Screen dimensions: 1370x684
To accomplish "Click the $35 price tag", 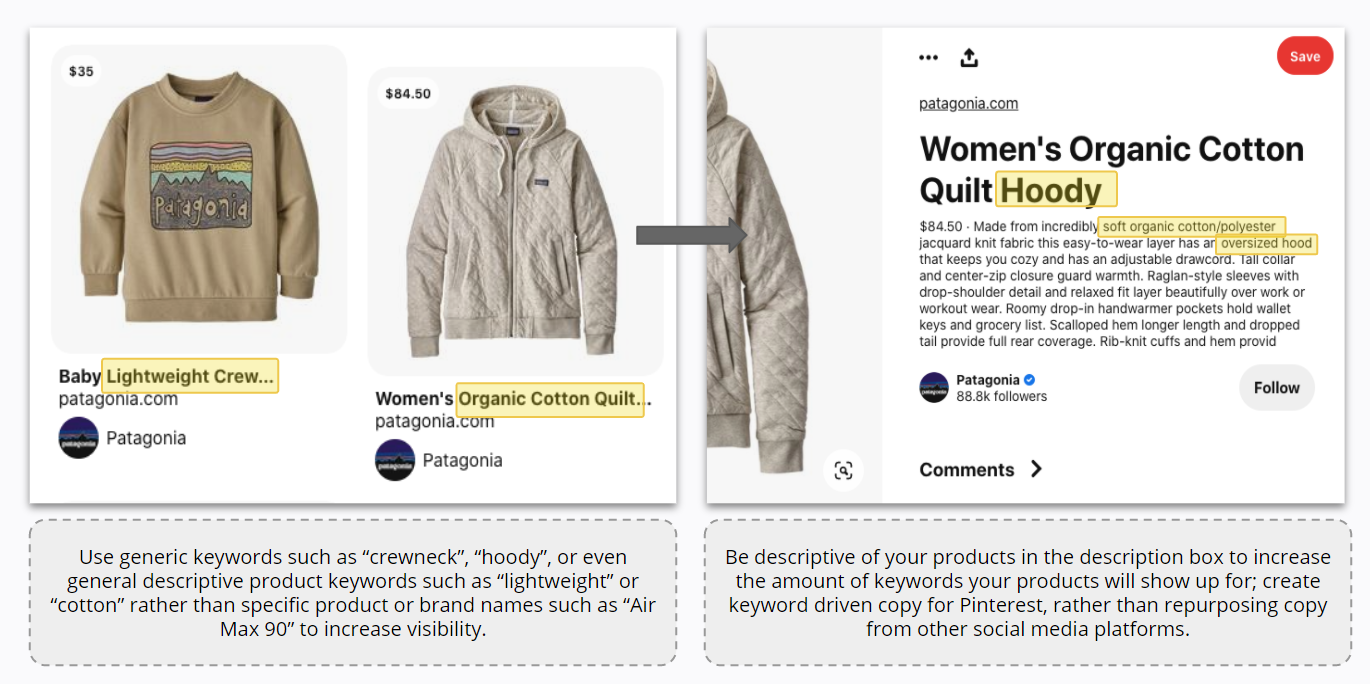I will click(81, 71).
